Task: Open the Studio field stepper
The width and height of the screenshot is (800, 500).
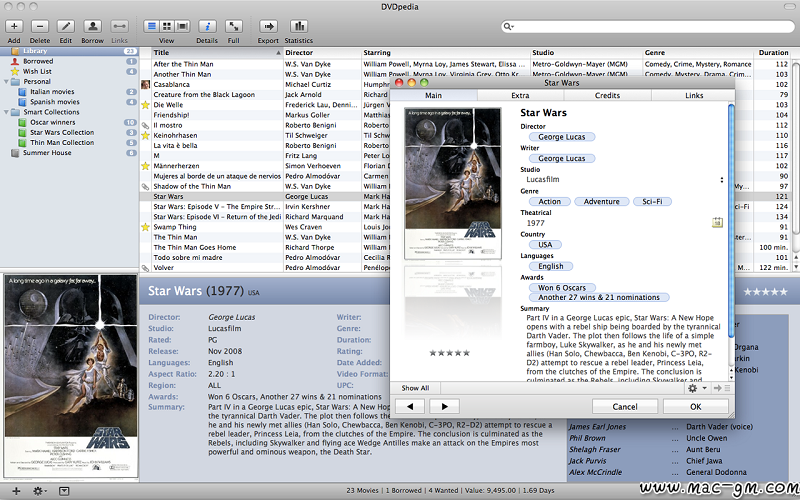Action: (721, 180)
